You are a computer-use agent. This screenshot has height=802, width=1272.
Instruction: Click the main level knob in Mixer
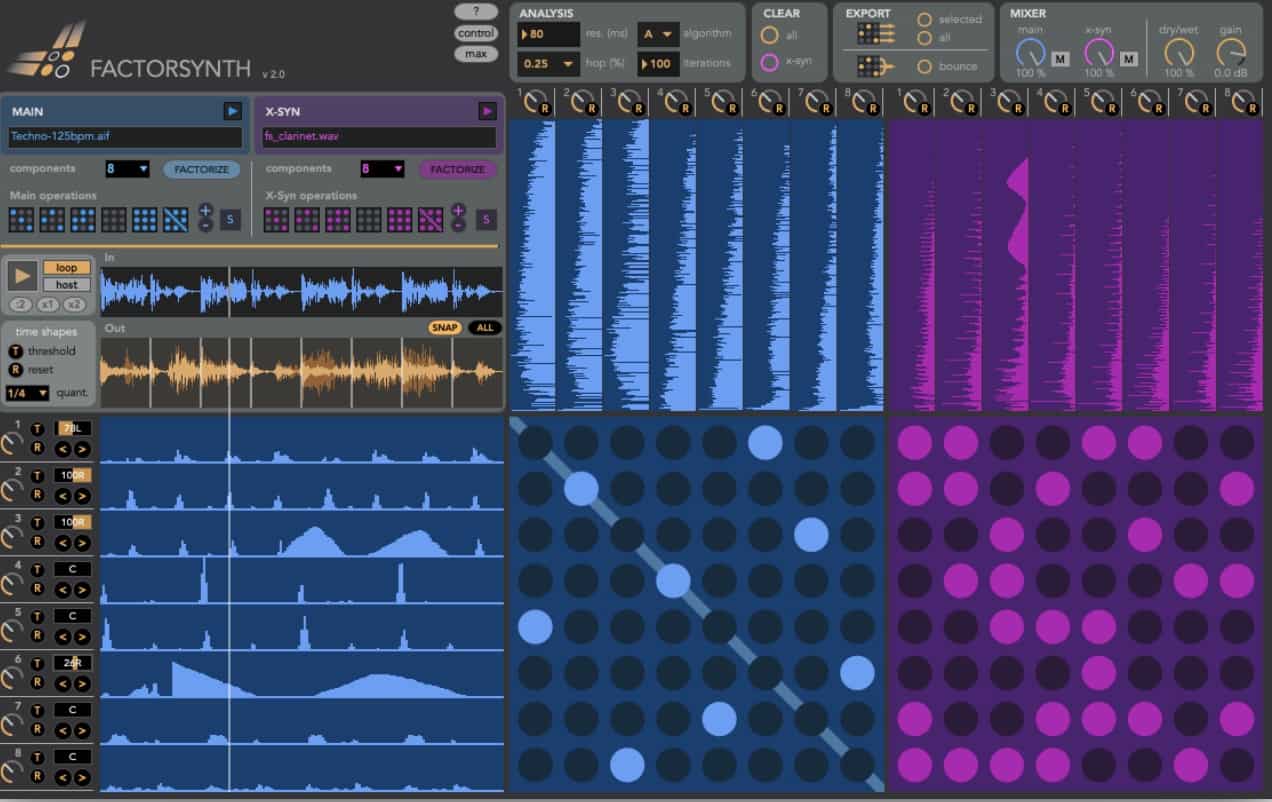coord(1030,53)
